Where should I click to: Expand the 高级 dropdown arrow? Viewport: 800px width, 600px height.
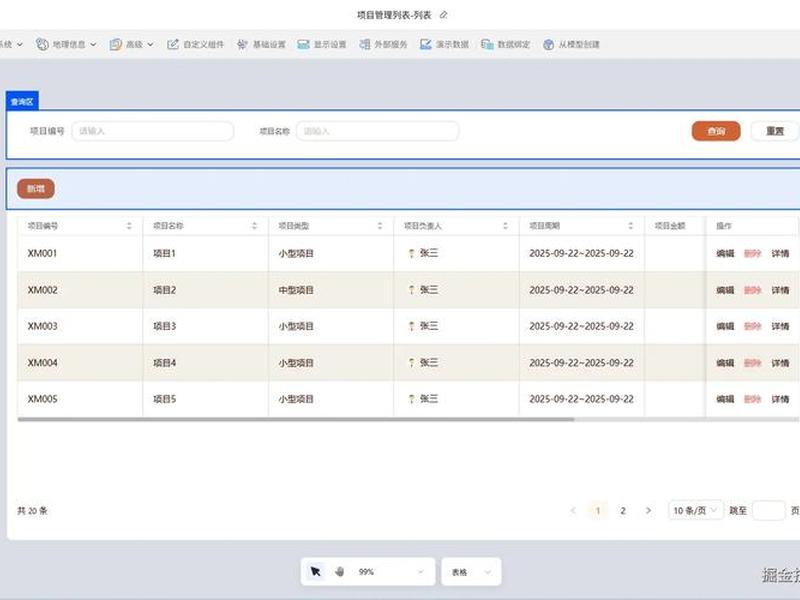click(x=151, y=44)
